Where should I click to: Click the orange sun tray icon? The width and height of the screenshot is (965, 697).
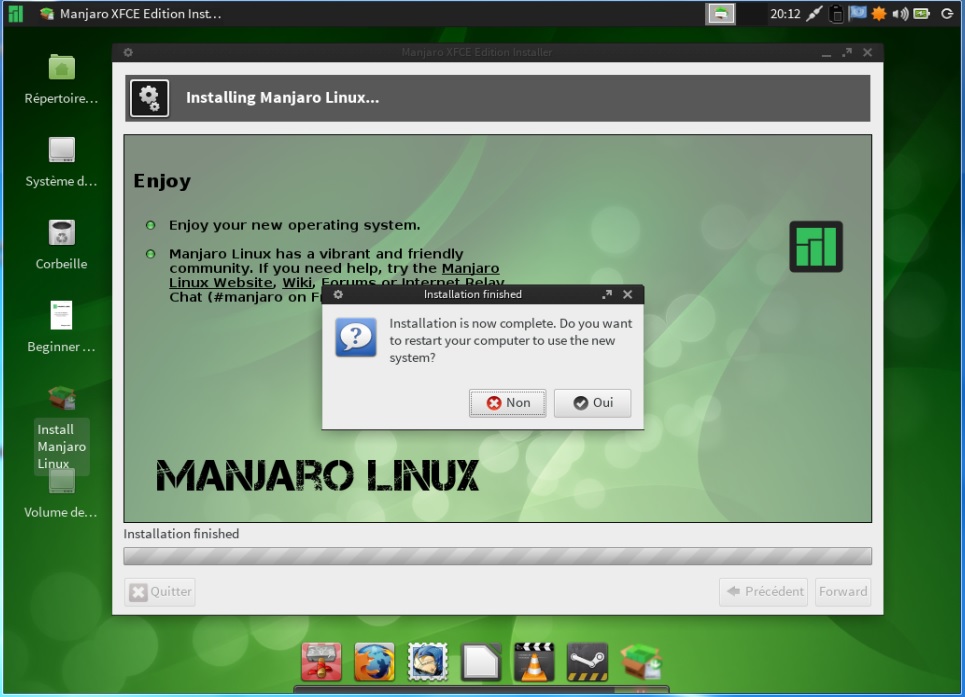pos(879,14)
